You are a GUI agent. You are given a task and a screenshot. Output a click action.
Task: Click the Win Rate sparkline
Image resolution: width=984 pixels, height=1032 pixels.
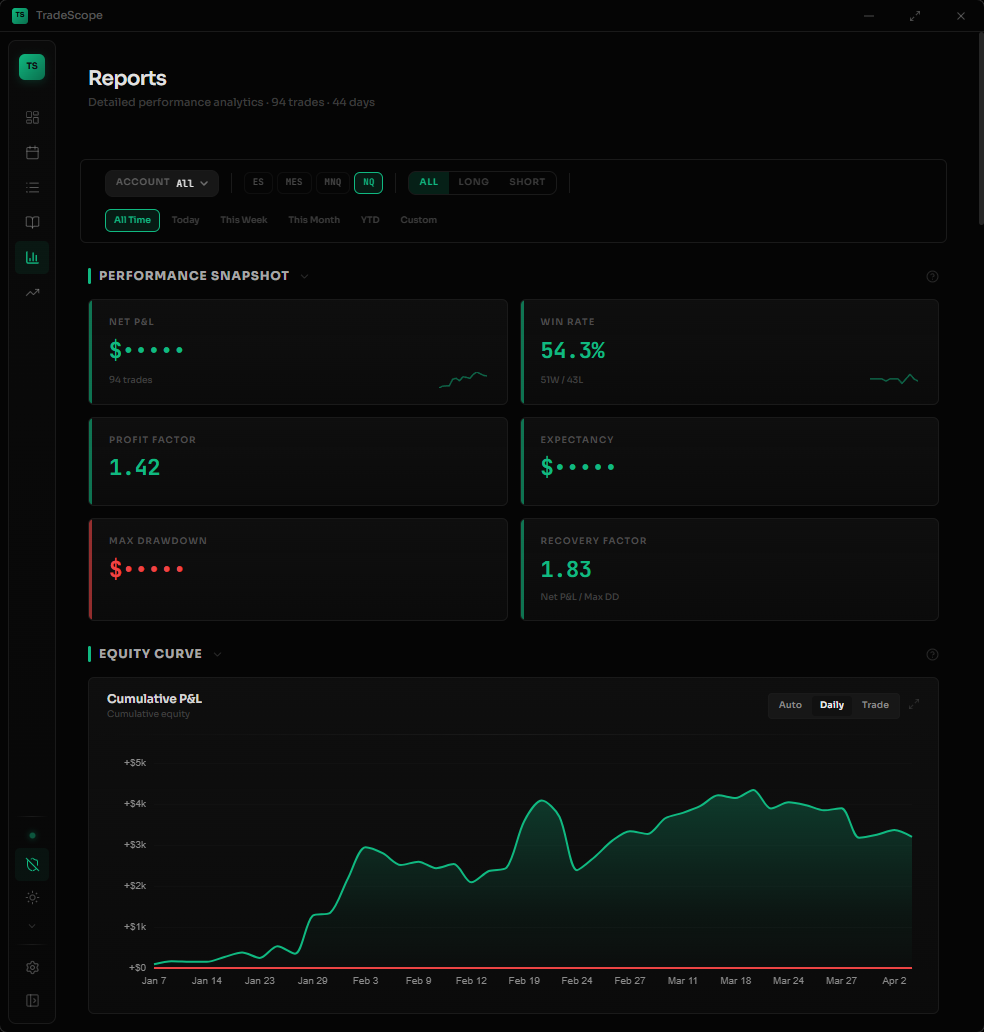pyautogui.click(x=894, y=379)
